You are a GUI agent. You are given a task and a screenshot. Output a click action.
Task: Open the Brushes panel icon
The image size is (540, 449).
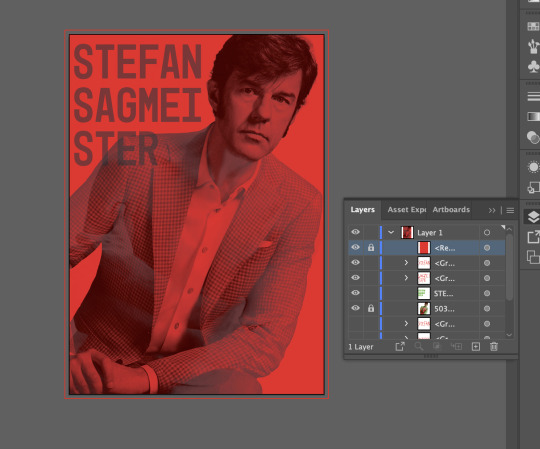[533, 46]
